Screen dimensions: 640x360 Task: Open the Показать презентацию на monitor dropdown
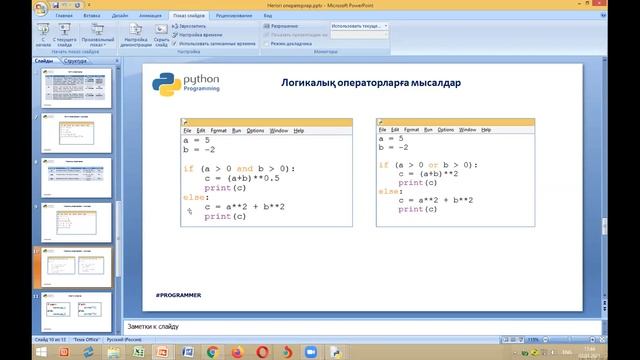click(359, 35)
